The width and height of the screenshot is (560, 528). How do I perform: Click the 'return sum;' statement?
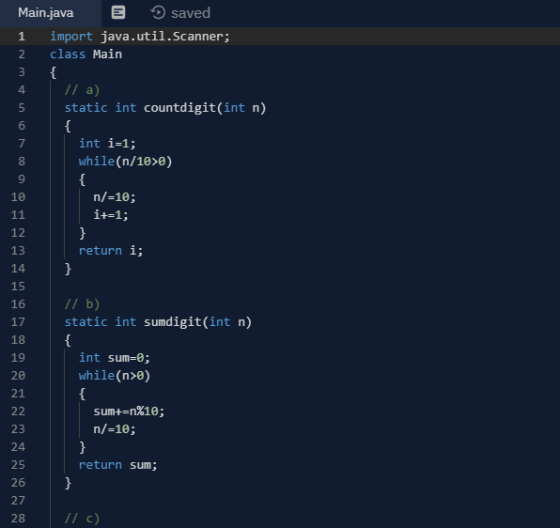tap(118, 465)
